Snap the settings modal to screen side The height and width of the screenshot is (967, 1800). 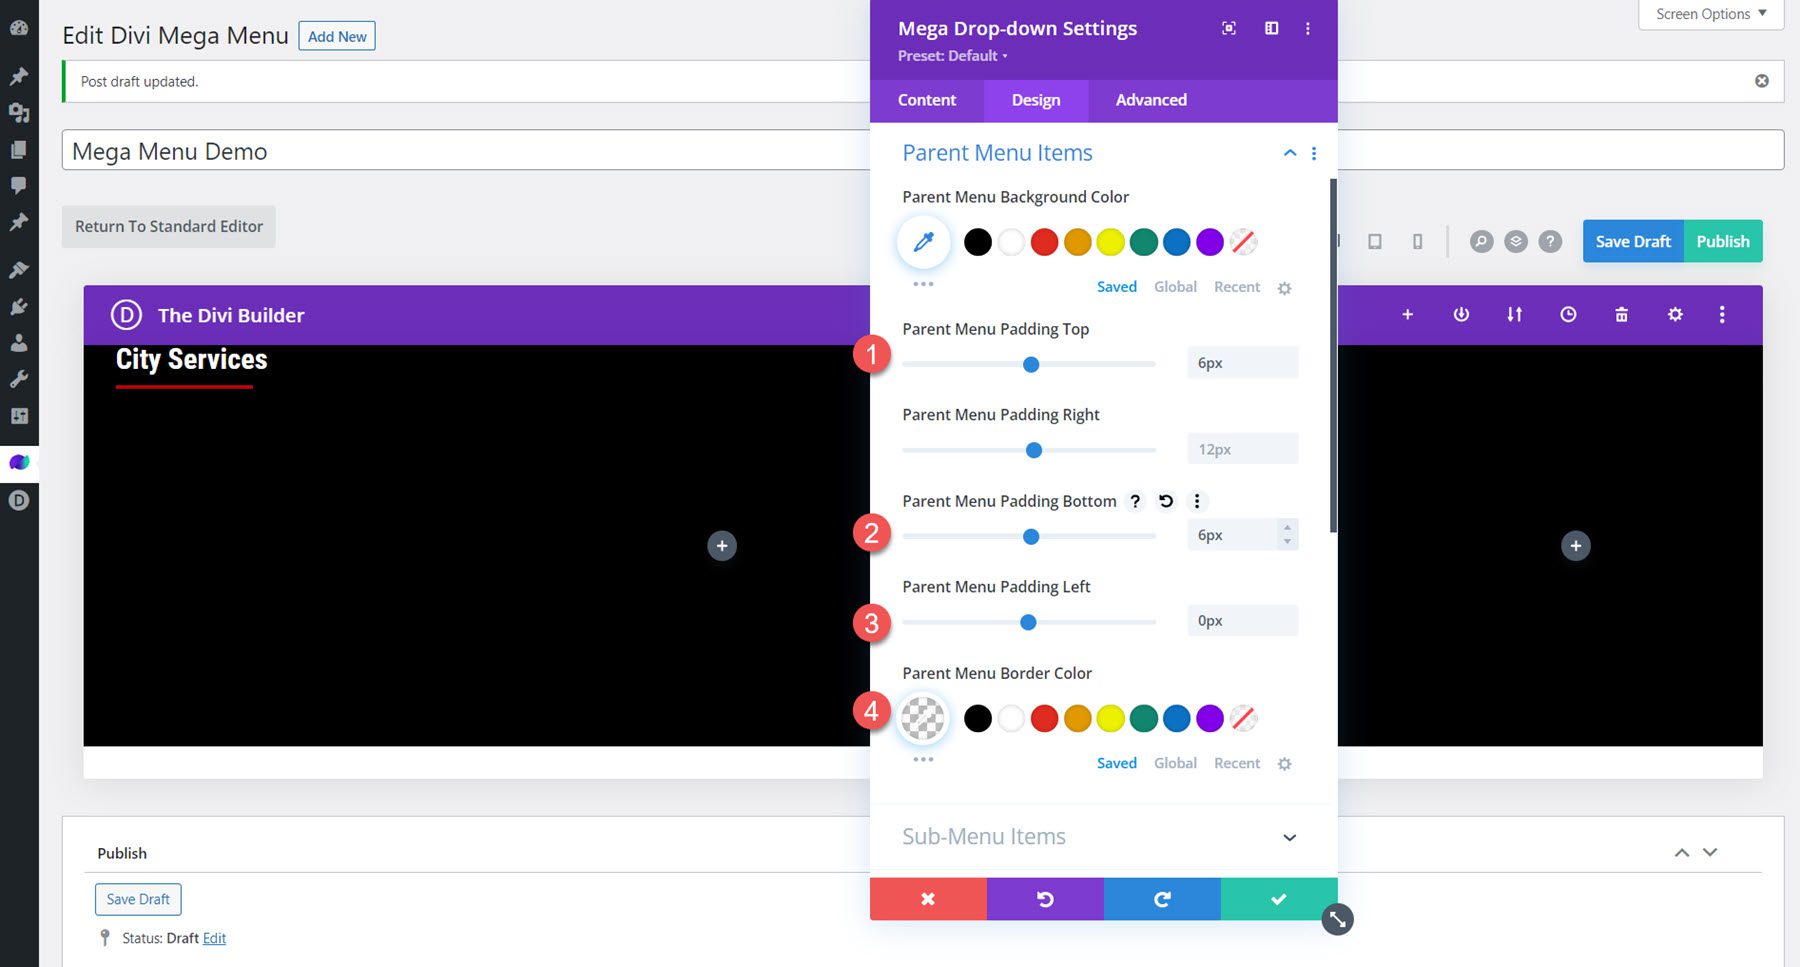pyautogui.click(x=1271, y=28)
